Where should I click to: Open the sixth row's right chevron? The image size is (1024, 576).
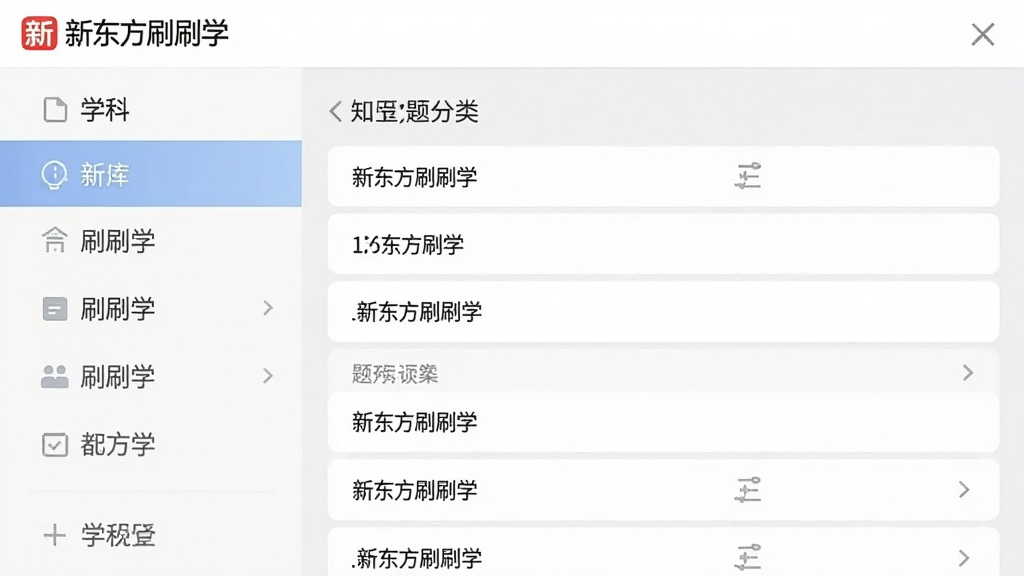click(x=964, y=490)
